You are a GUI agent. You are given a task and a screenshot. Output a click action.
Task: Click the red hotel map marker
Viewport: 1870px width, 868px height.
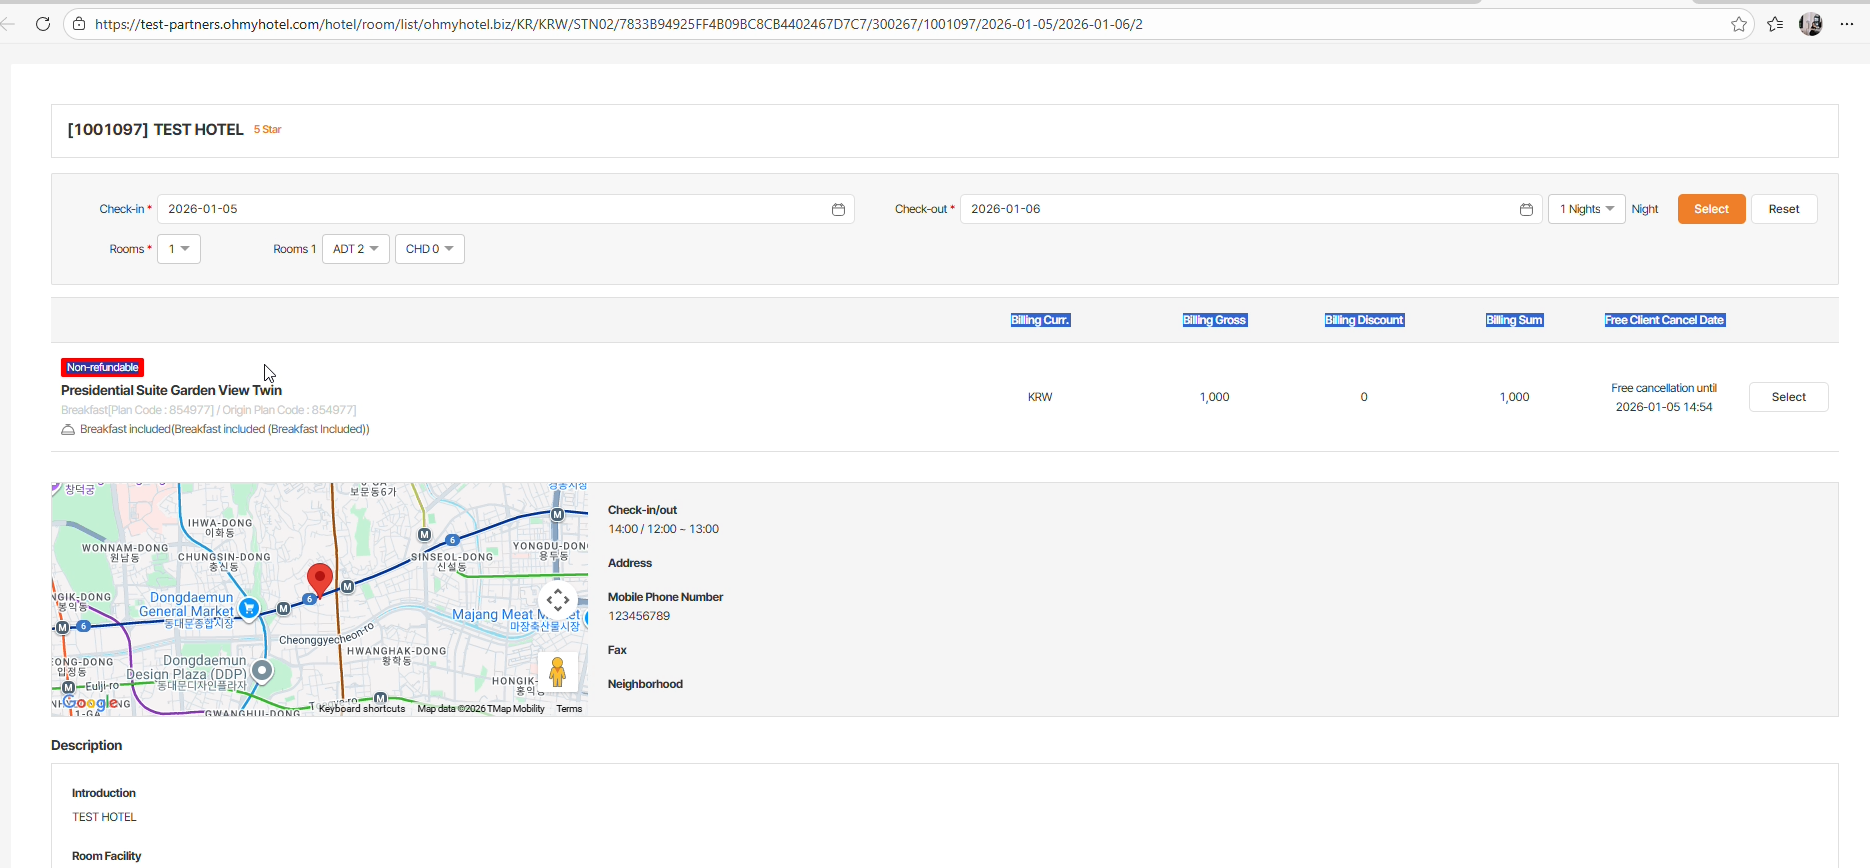coord(319,579)
